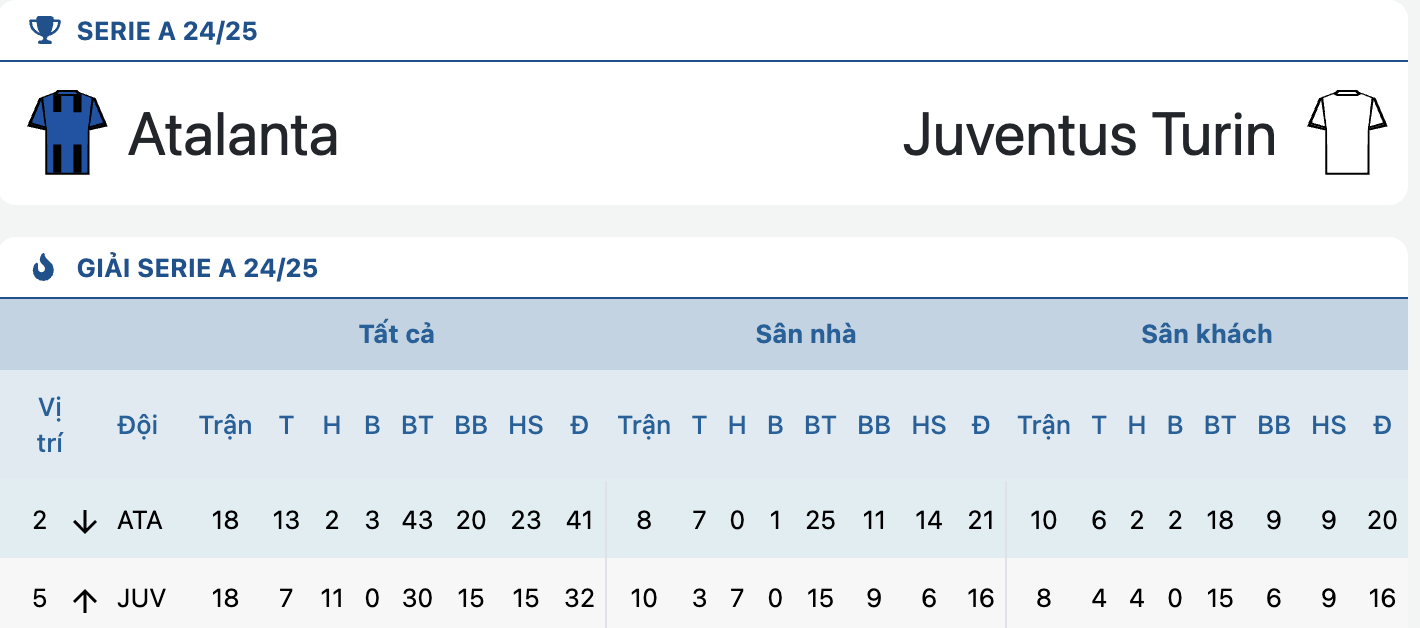Viewport: 1420px width, 628px height.
Task: Sort by the Đội column header
Action: click(137, 425)
